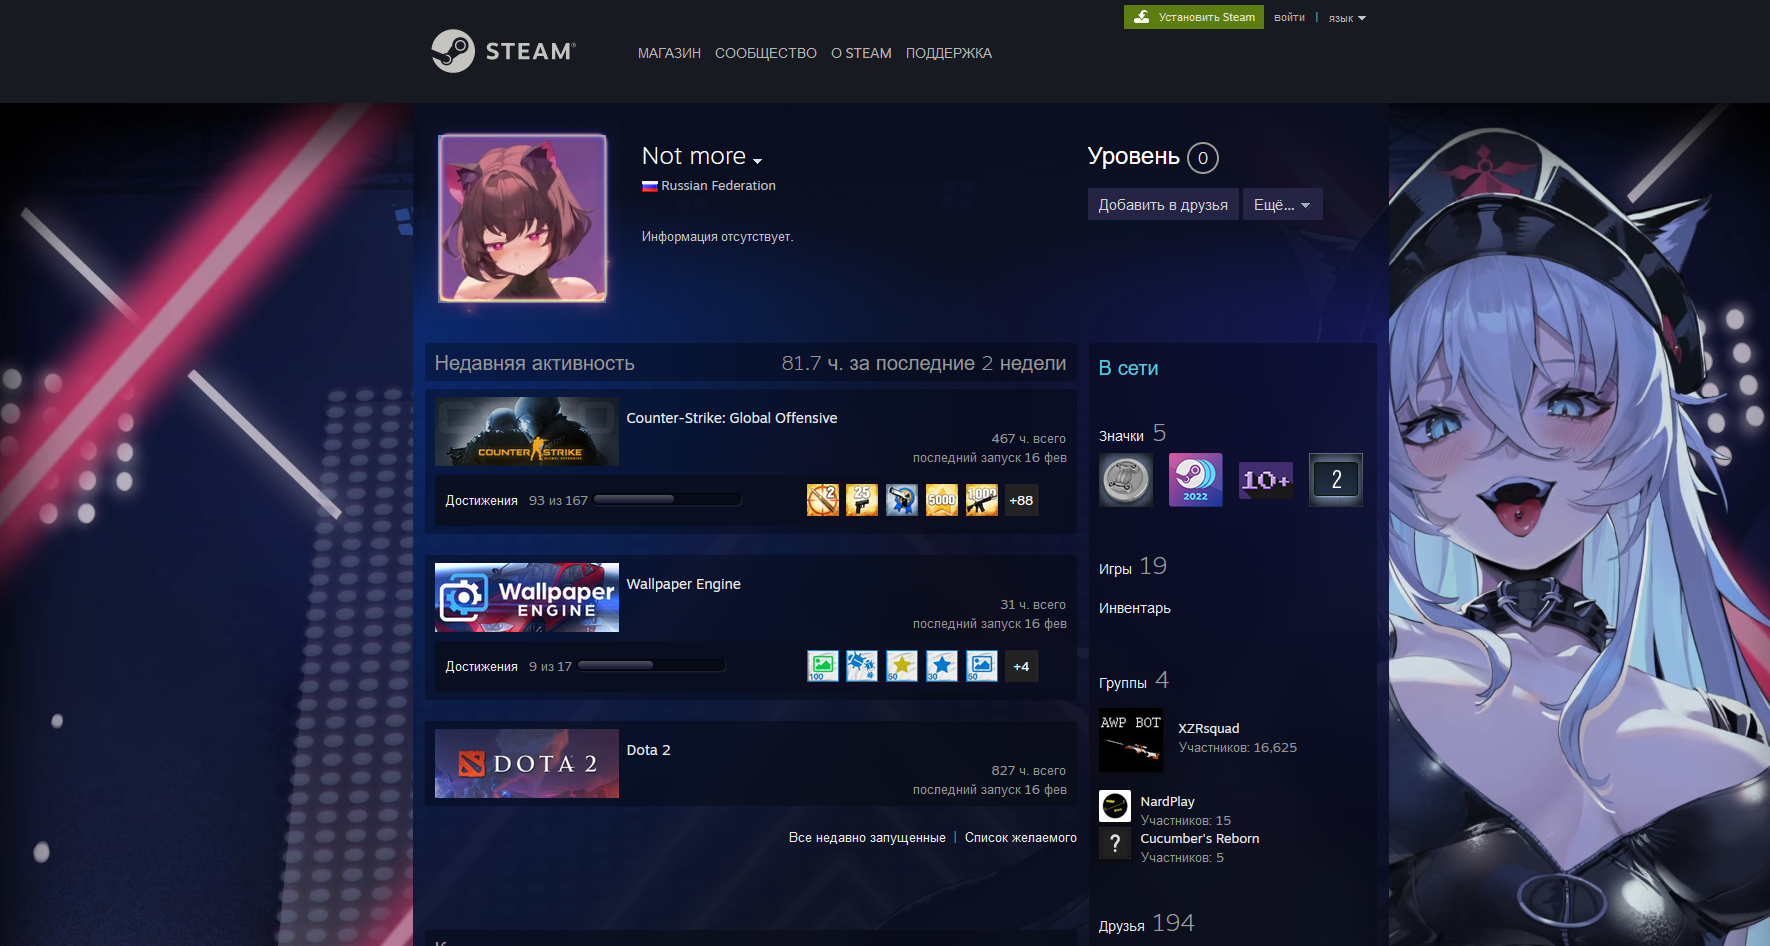
Task: Click the Wallpaper Engine achievements progress bar
Action: (x=651, y=666)
